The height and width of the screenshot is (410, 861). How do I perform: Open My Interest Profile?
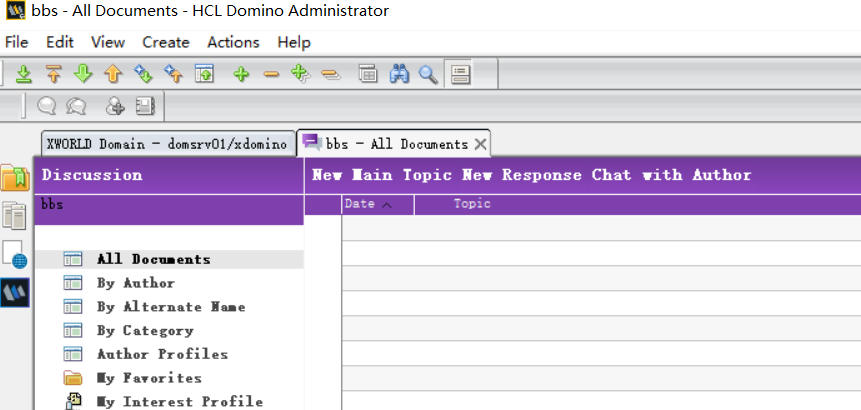click(x=180, y=402)
